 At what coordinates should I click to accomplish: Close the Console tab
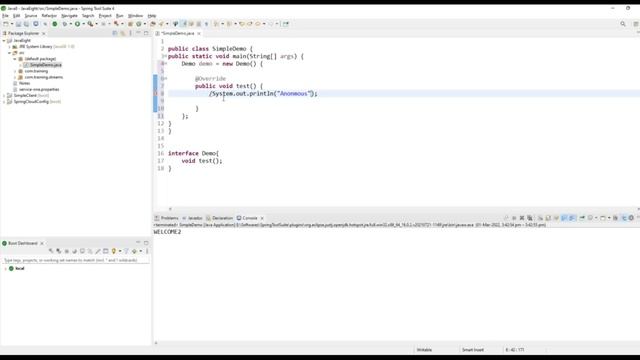(262, 218)
